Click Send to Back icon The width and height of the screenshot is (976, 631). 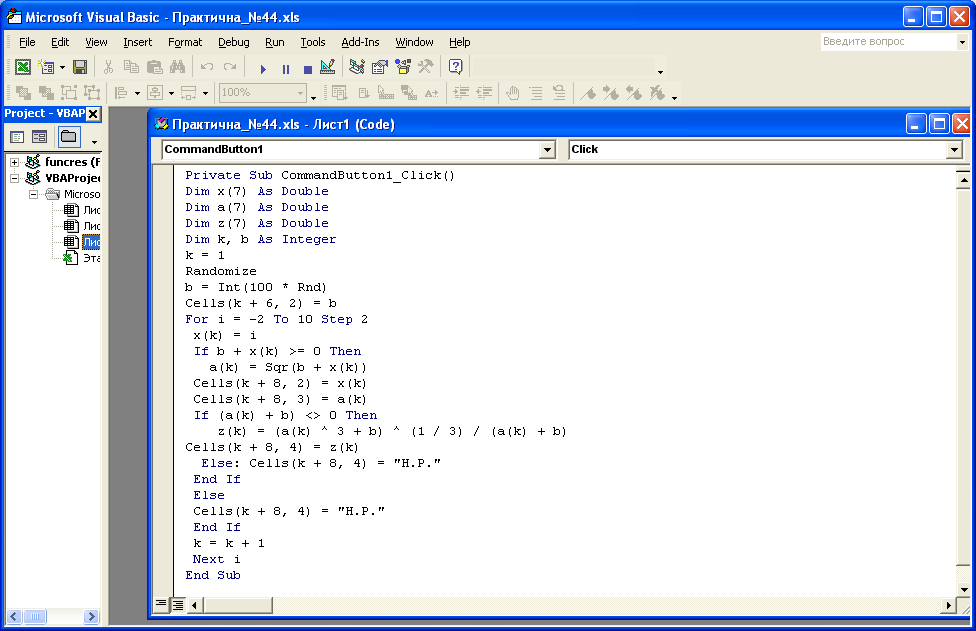pyautogui.click(x=46, y=93)
